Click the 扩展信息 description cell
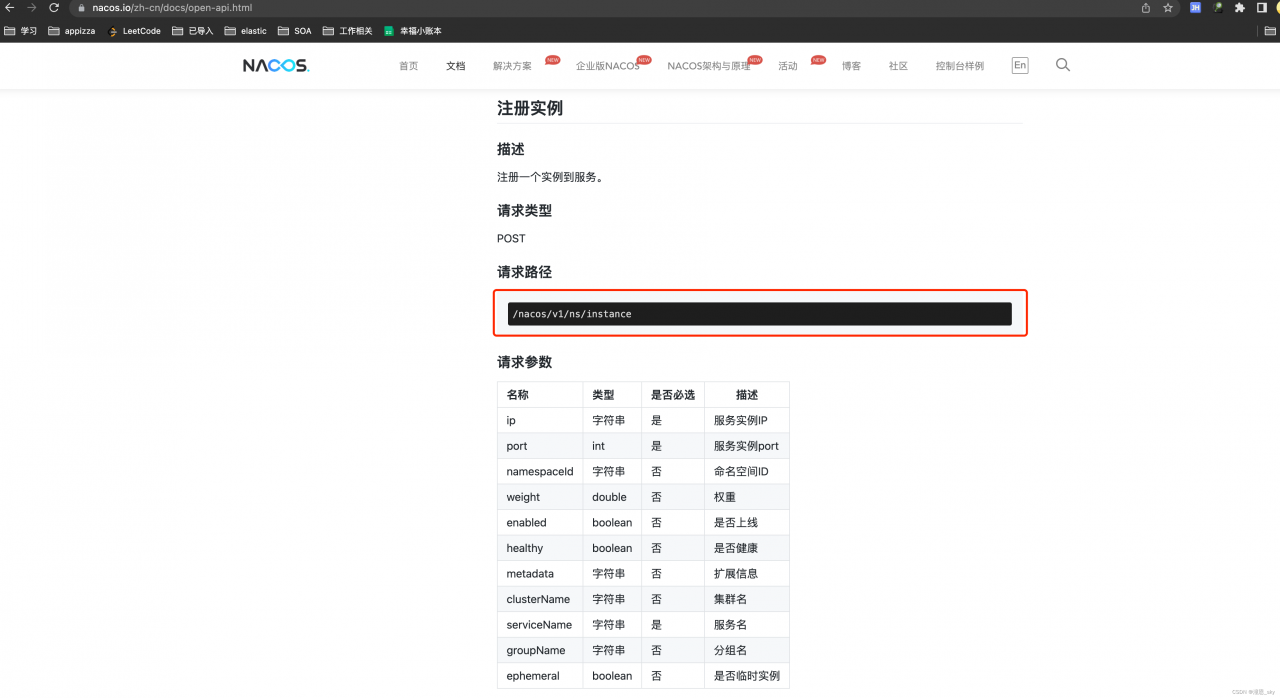 pos(747,573)
